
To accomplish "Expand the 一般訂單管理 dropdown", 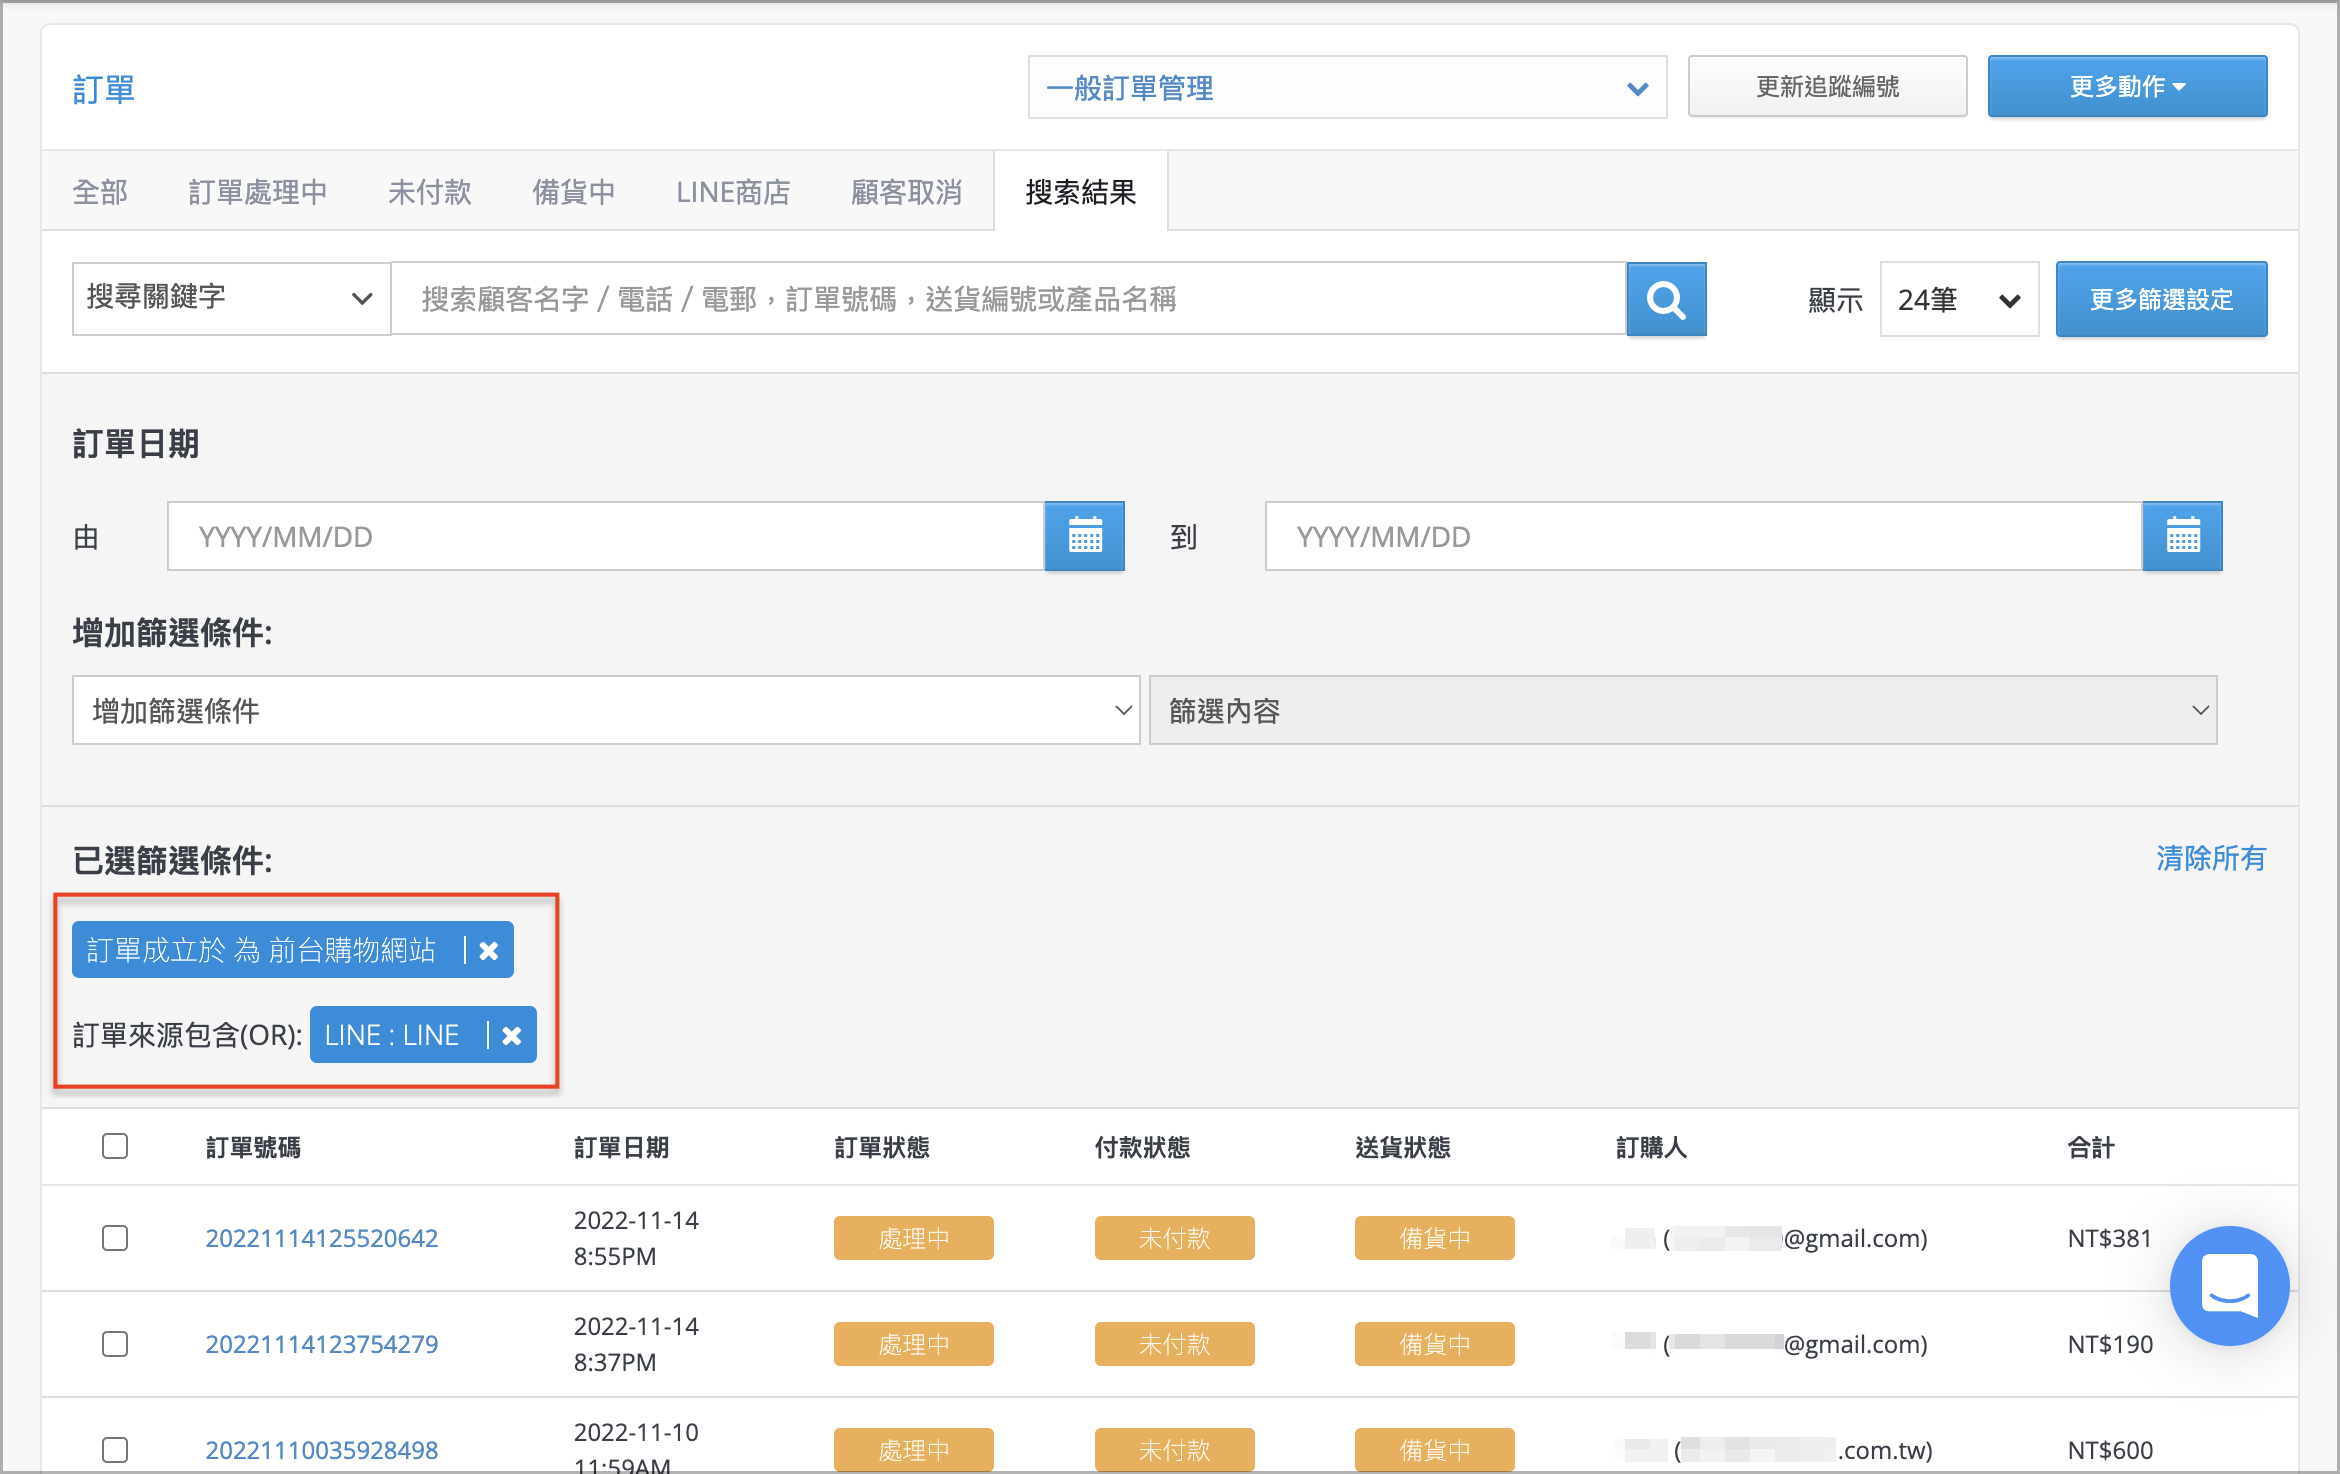I will point(1347,88).
